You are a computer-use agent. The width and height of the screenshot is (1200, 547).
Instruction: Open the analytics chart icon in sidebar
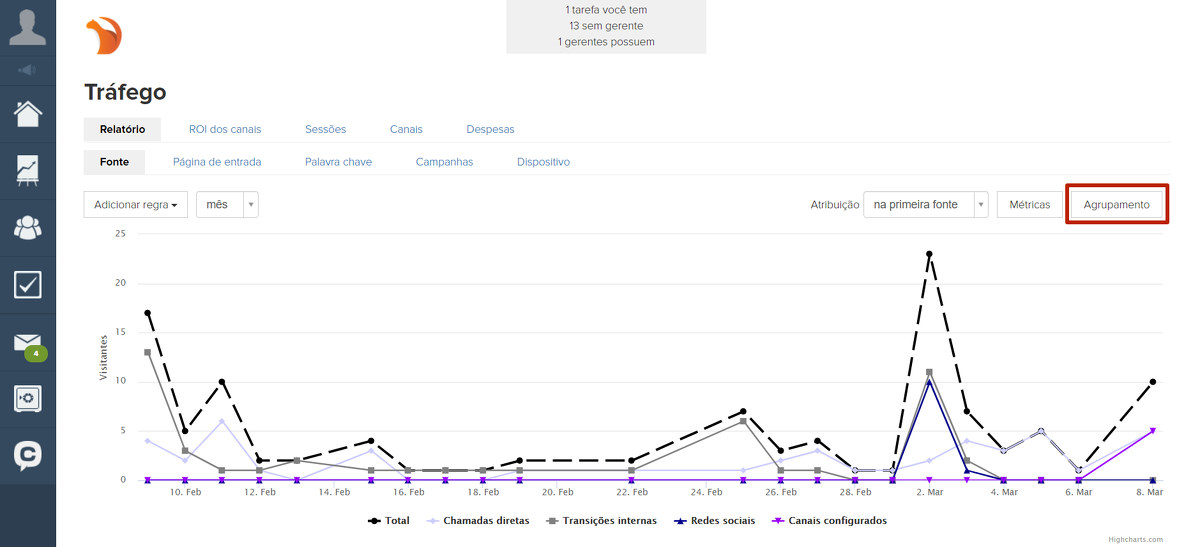pos(28,170)
